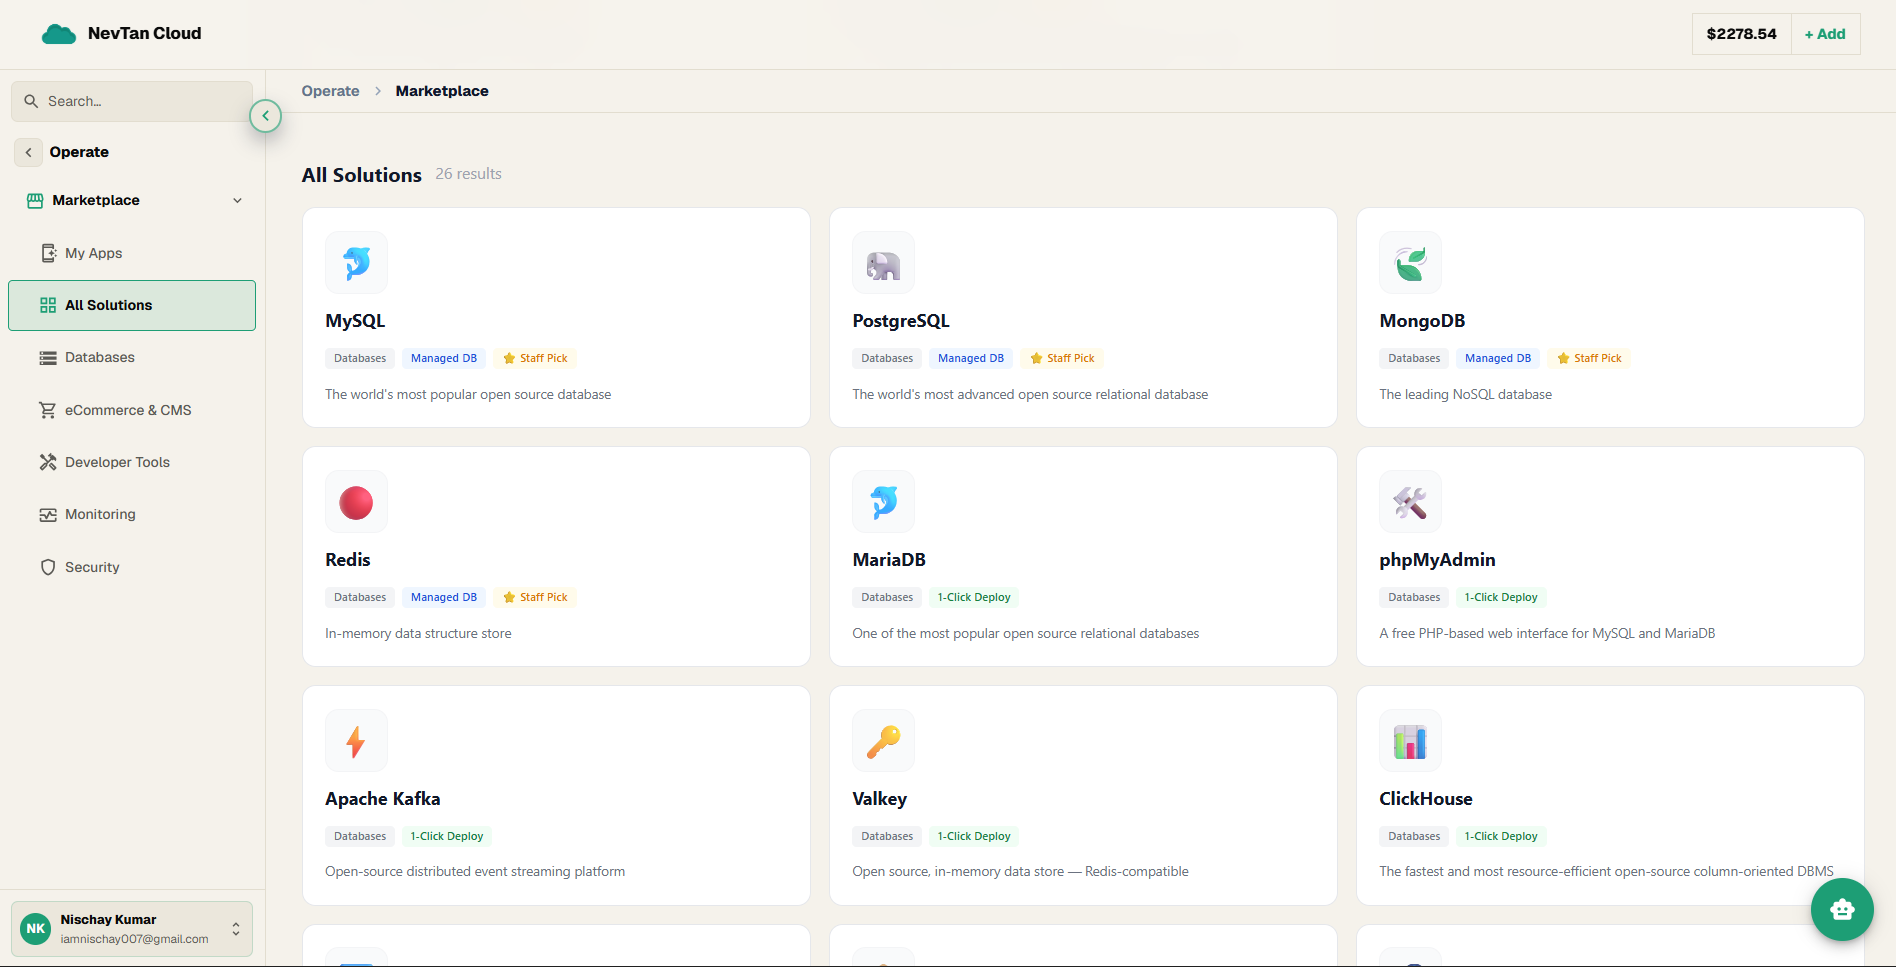
Task: Collapse the Marketplace menu chevron
Action: [x=237, y=200]
